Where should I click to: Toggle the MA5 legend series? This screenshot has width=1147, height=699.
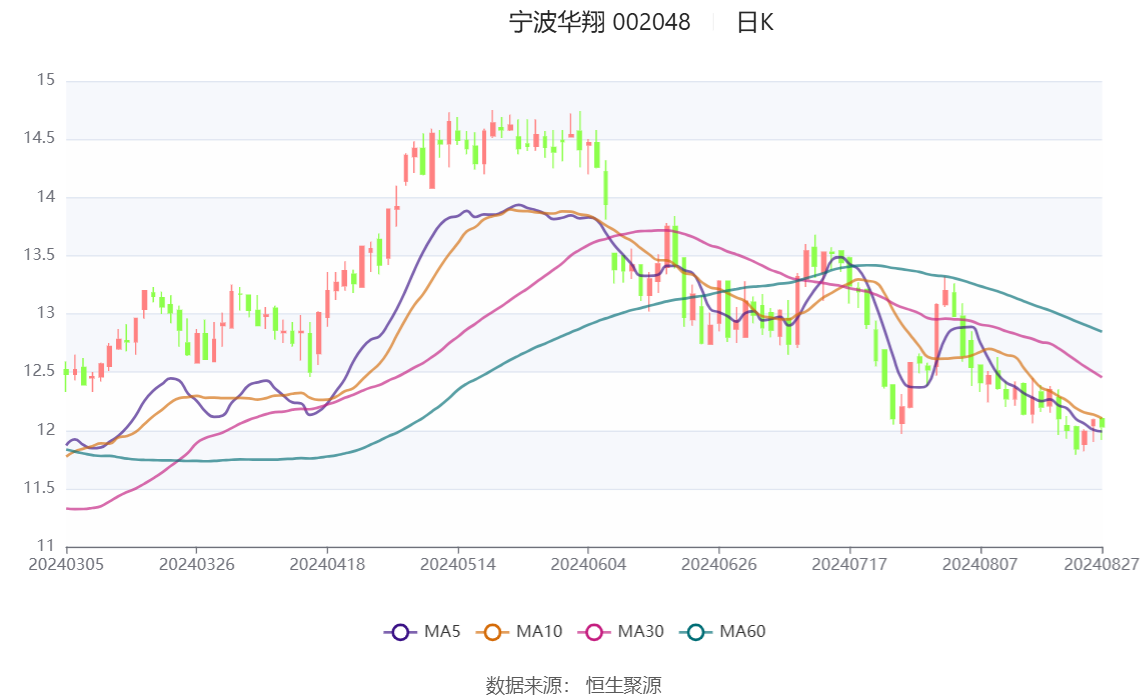coord(422,632)
